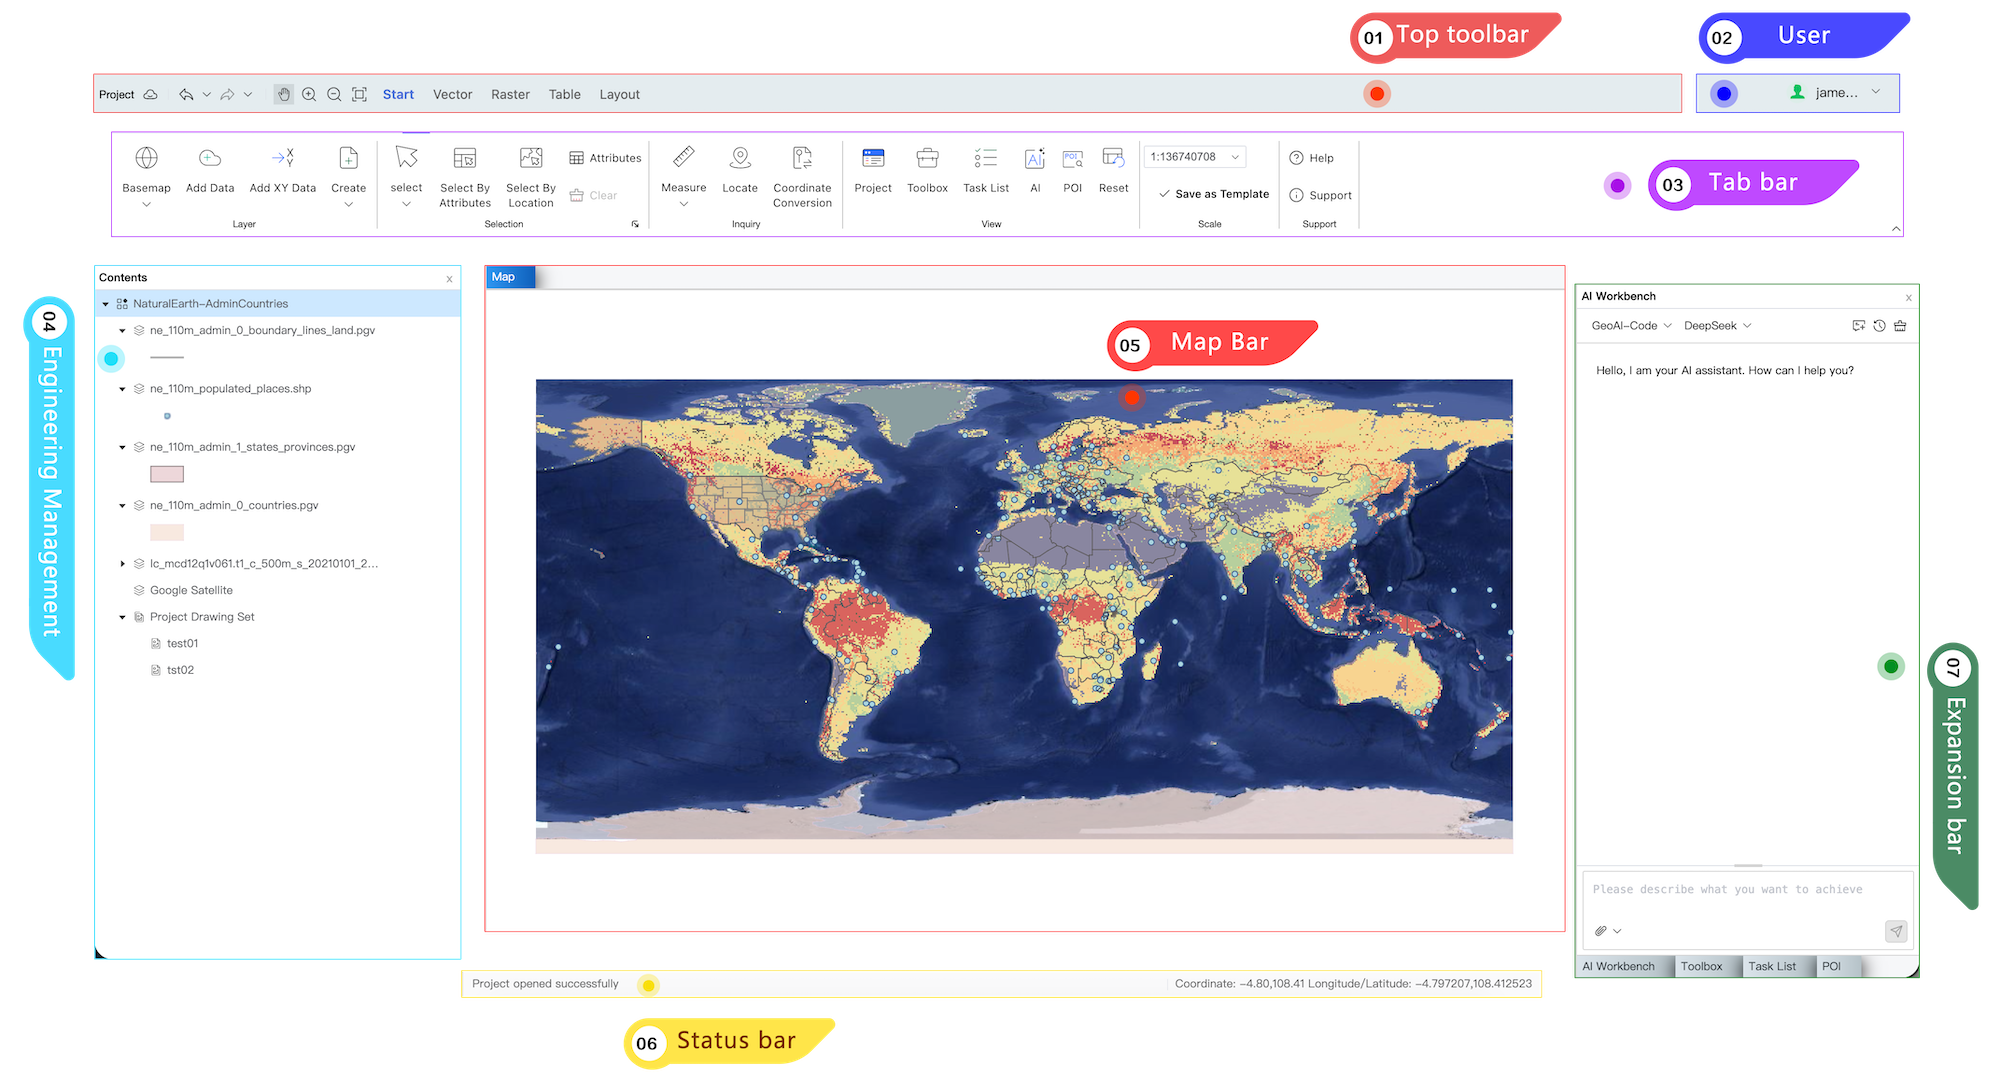
Task: Collapse the Project Drawing Set node
Action: pyautogui.click(x=122, y=618)
